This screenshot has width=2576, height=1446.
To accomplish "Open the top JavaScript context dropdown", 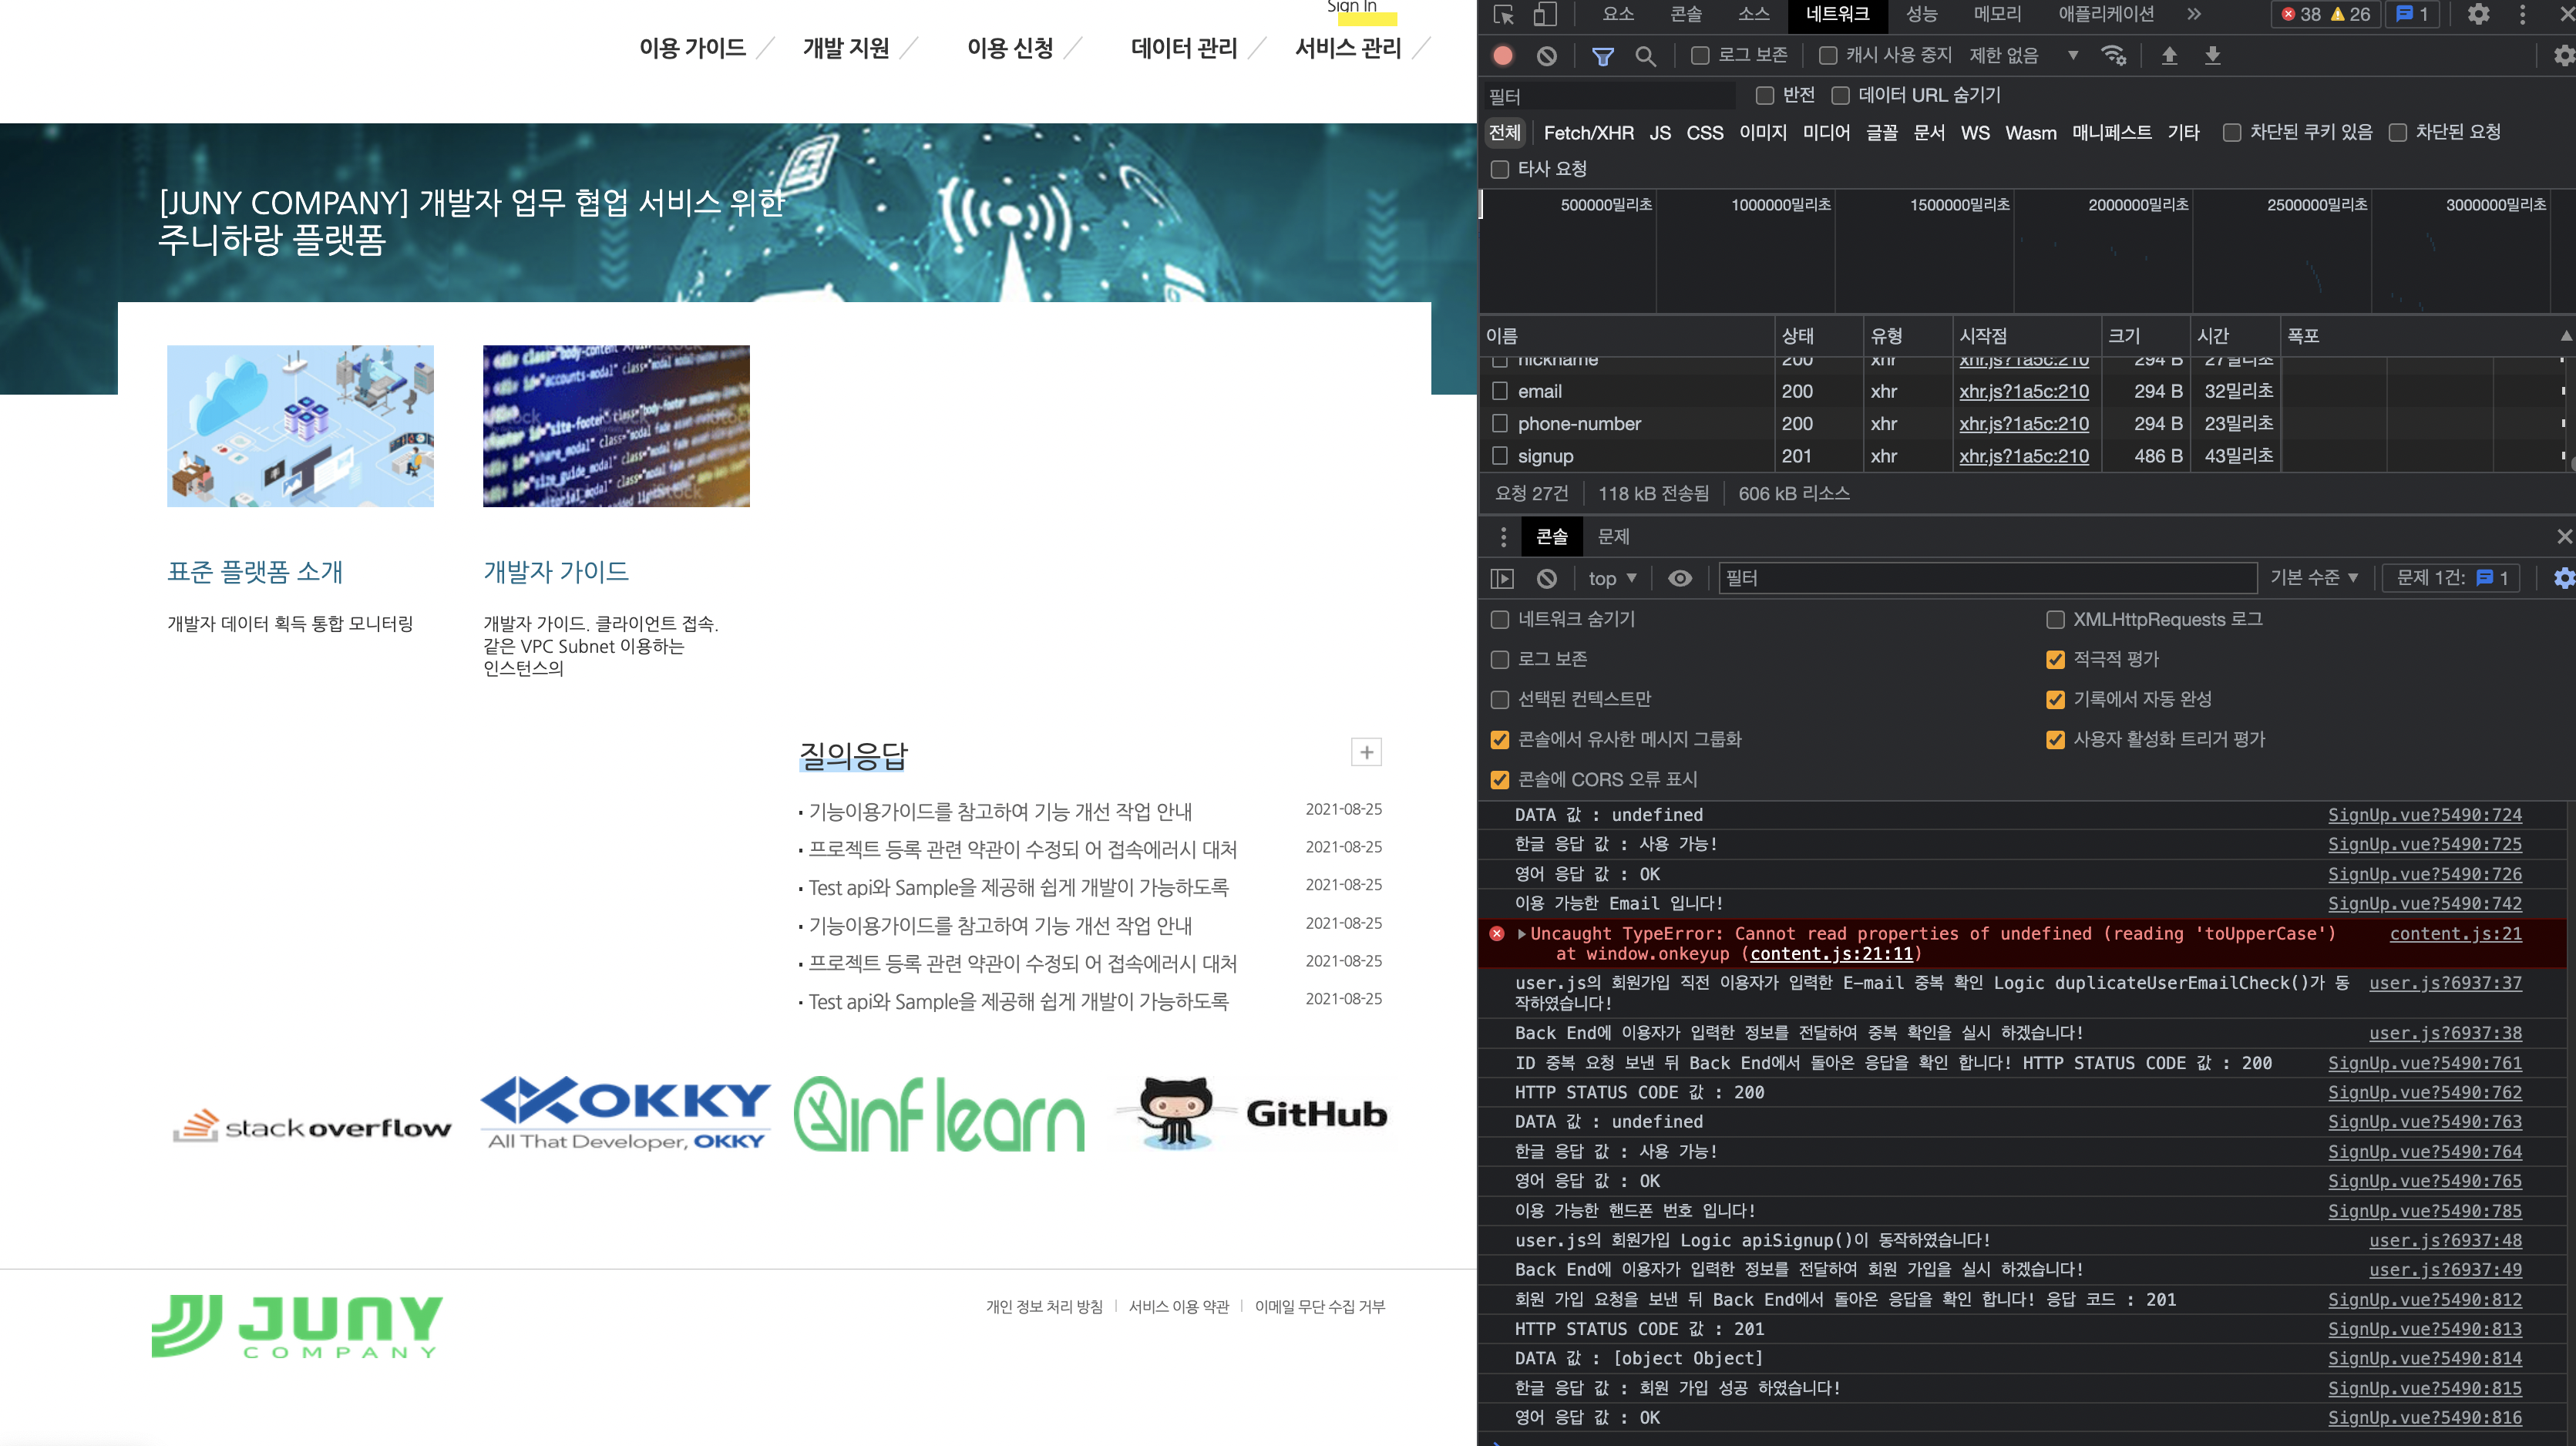I will (1612, 578).
